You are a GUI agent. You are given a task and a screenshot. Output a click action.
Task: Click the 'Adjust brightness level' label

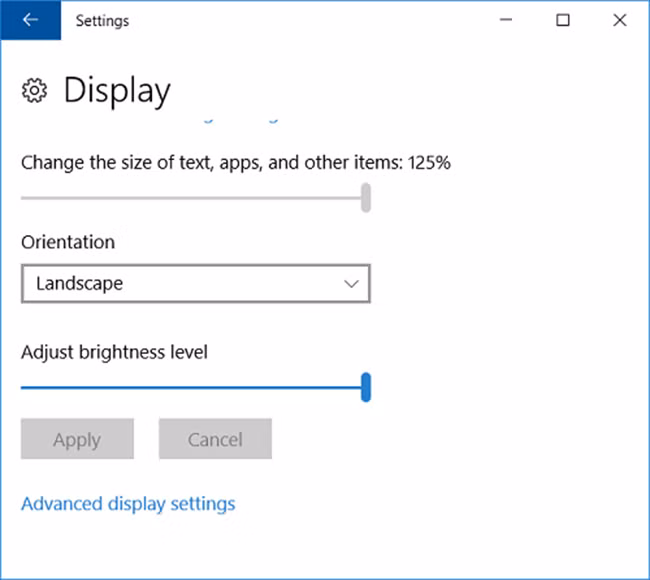pos(114,353)
